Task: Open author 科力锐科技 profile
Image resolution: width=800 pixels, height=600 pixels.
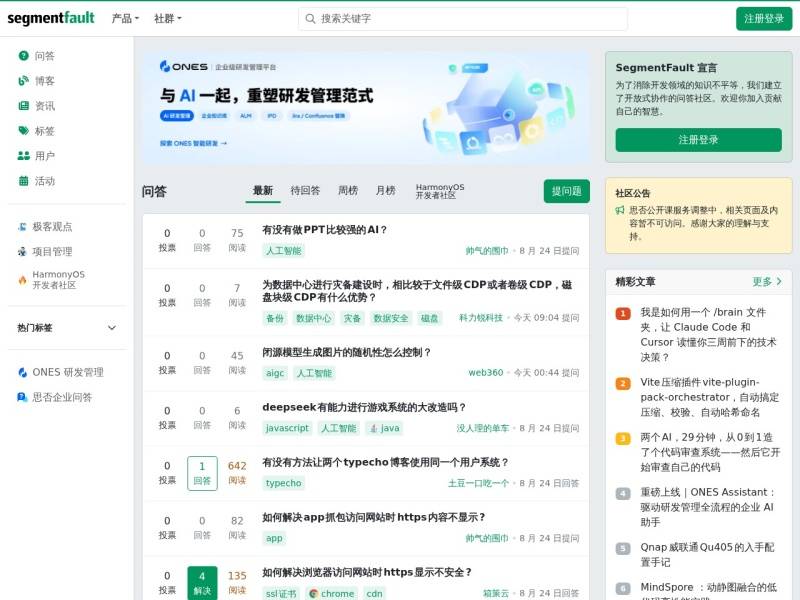Action: tap(481, 318)
